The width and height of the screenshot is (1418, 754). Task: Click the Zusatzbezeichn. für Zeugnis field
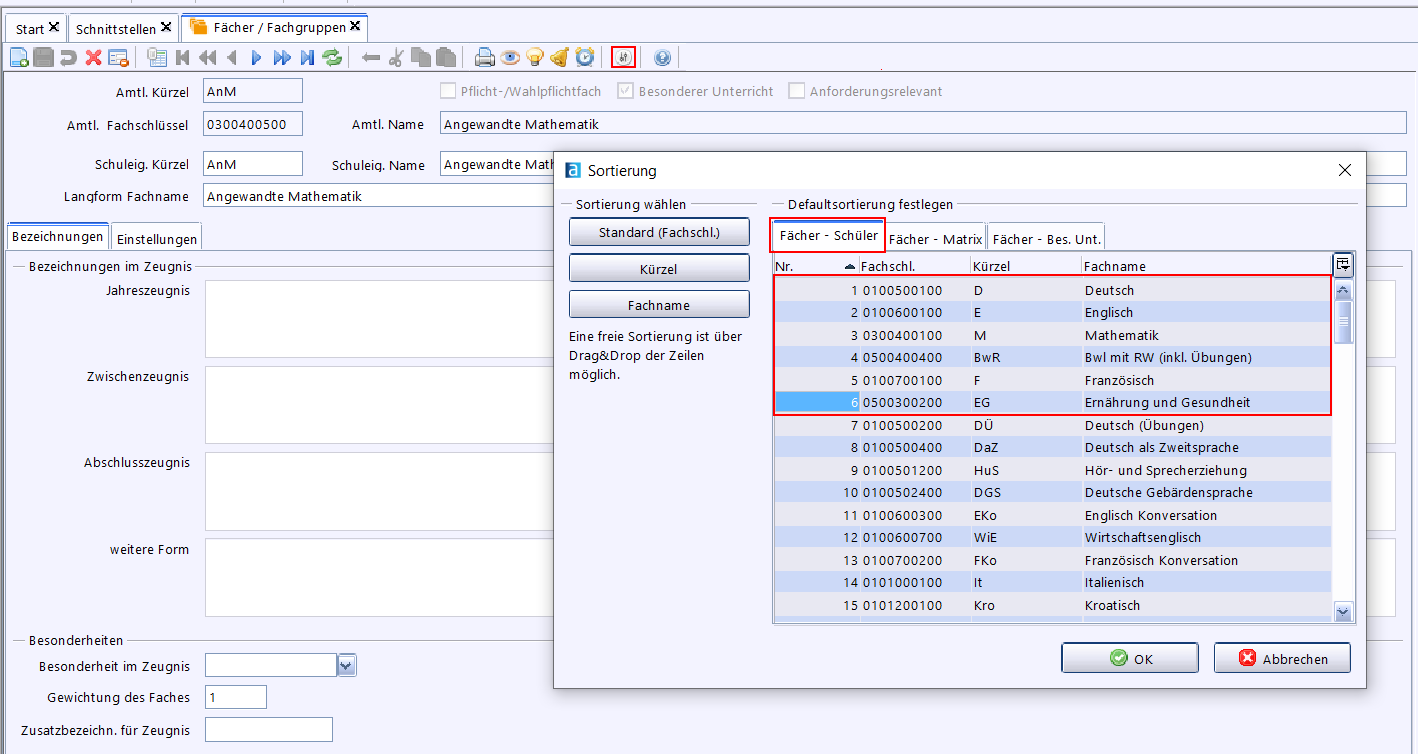tap(269, 730)
